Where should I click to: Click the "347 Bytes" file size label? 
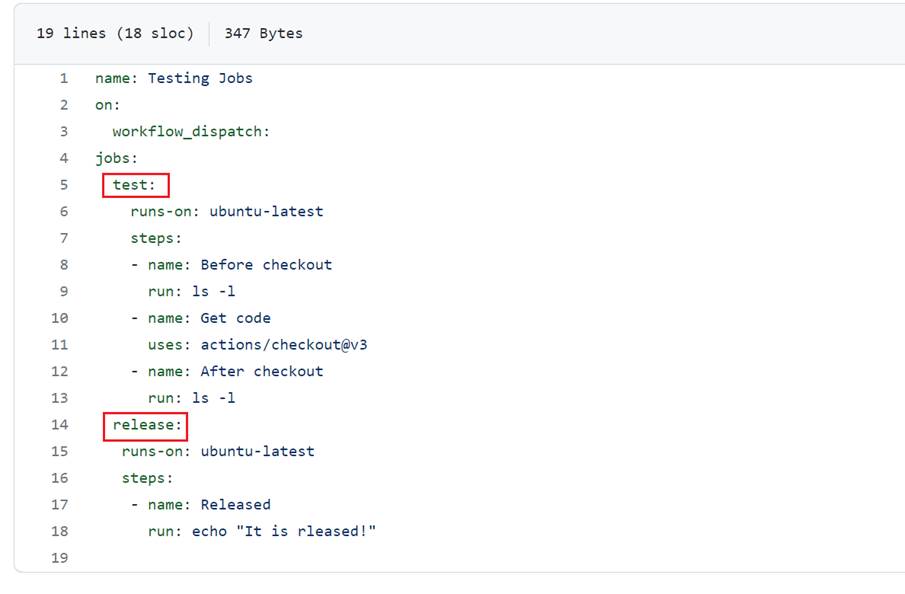[x=263, y=33]
